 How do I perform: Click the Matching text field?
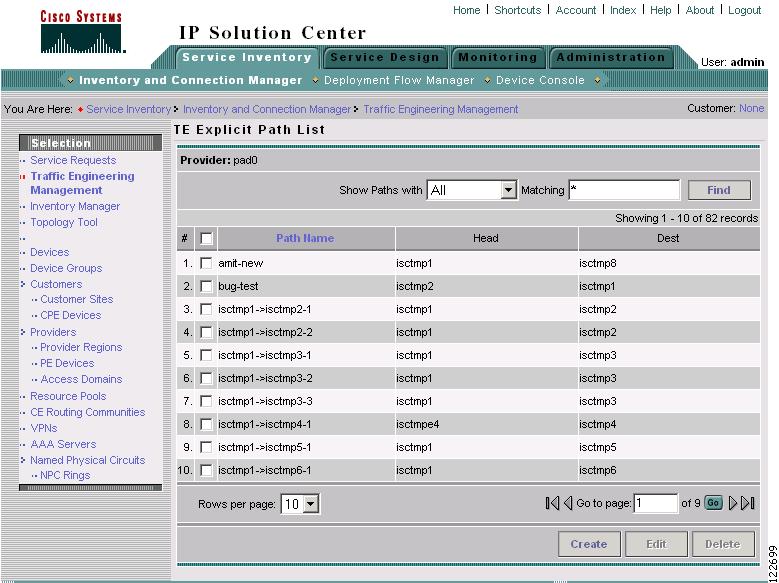(624, 190)
